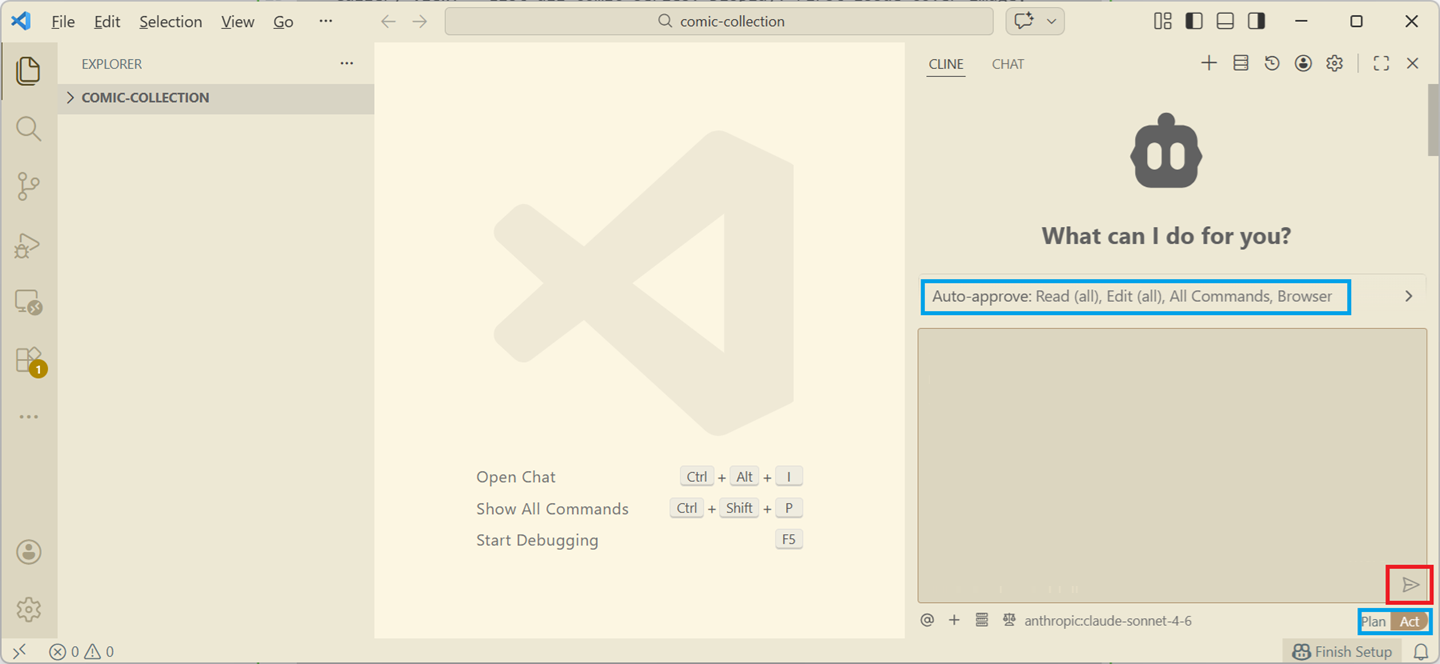
Task: Toggle the primary side bar
Action: click(1194, 21)
